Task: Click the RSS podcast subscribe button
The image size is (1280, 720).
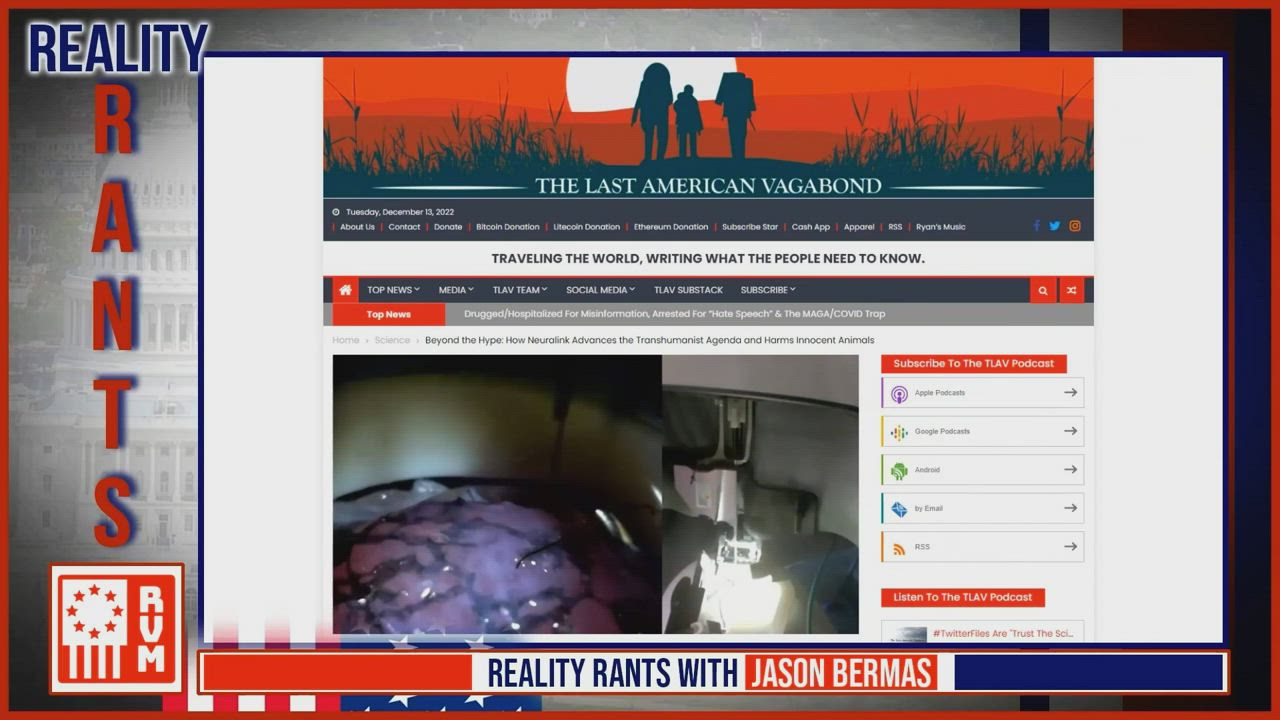Action: pyautogui.click(x=982, y=547)
